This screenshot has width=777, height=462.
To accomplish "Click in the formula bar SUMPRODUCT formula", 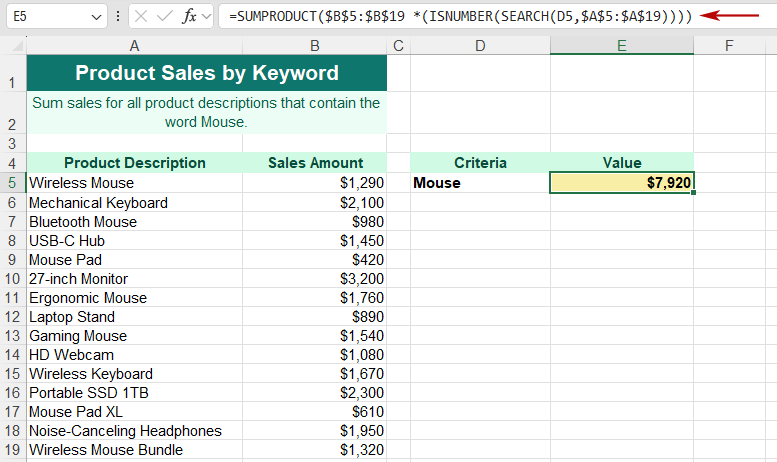I will 460,16.
